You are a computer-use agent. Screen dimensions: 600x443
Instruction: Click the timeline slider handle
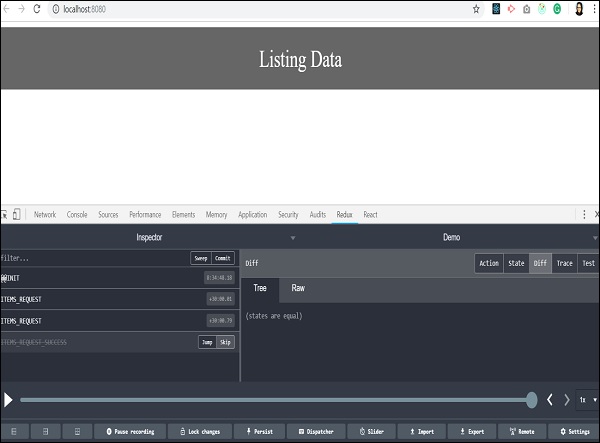pyautogui.click(x=532, y=400)
